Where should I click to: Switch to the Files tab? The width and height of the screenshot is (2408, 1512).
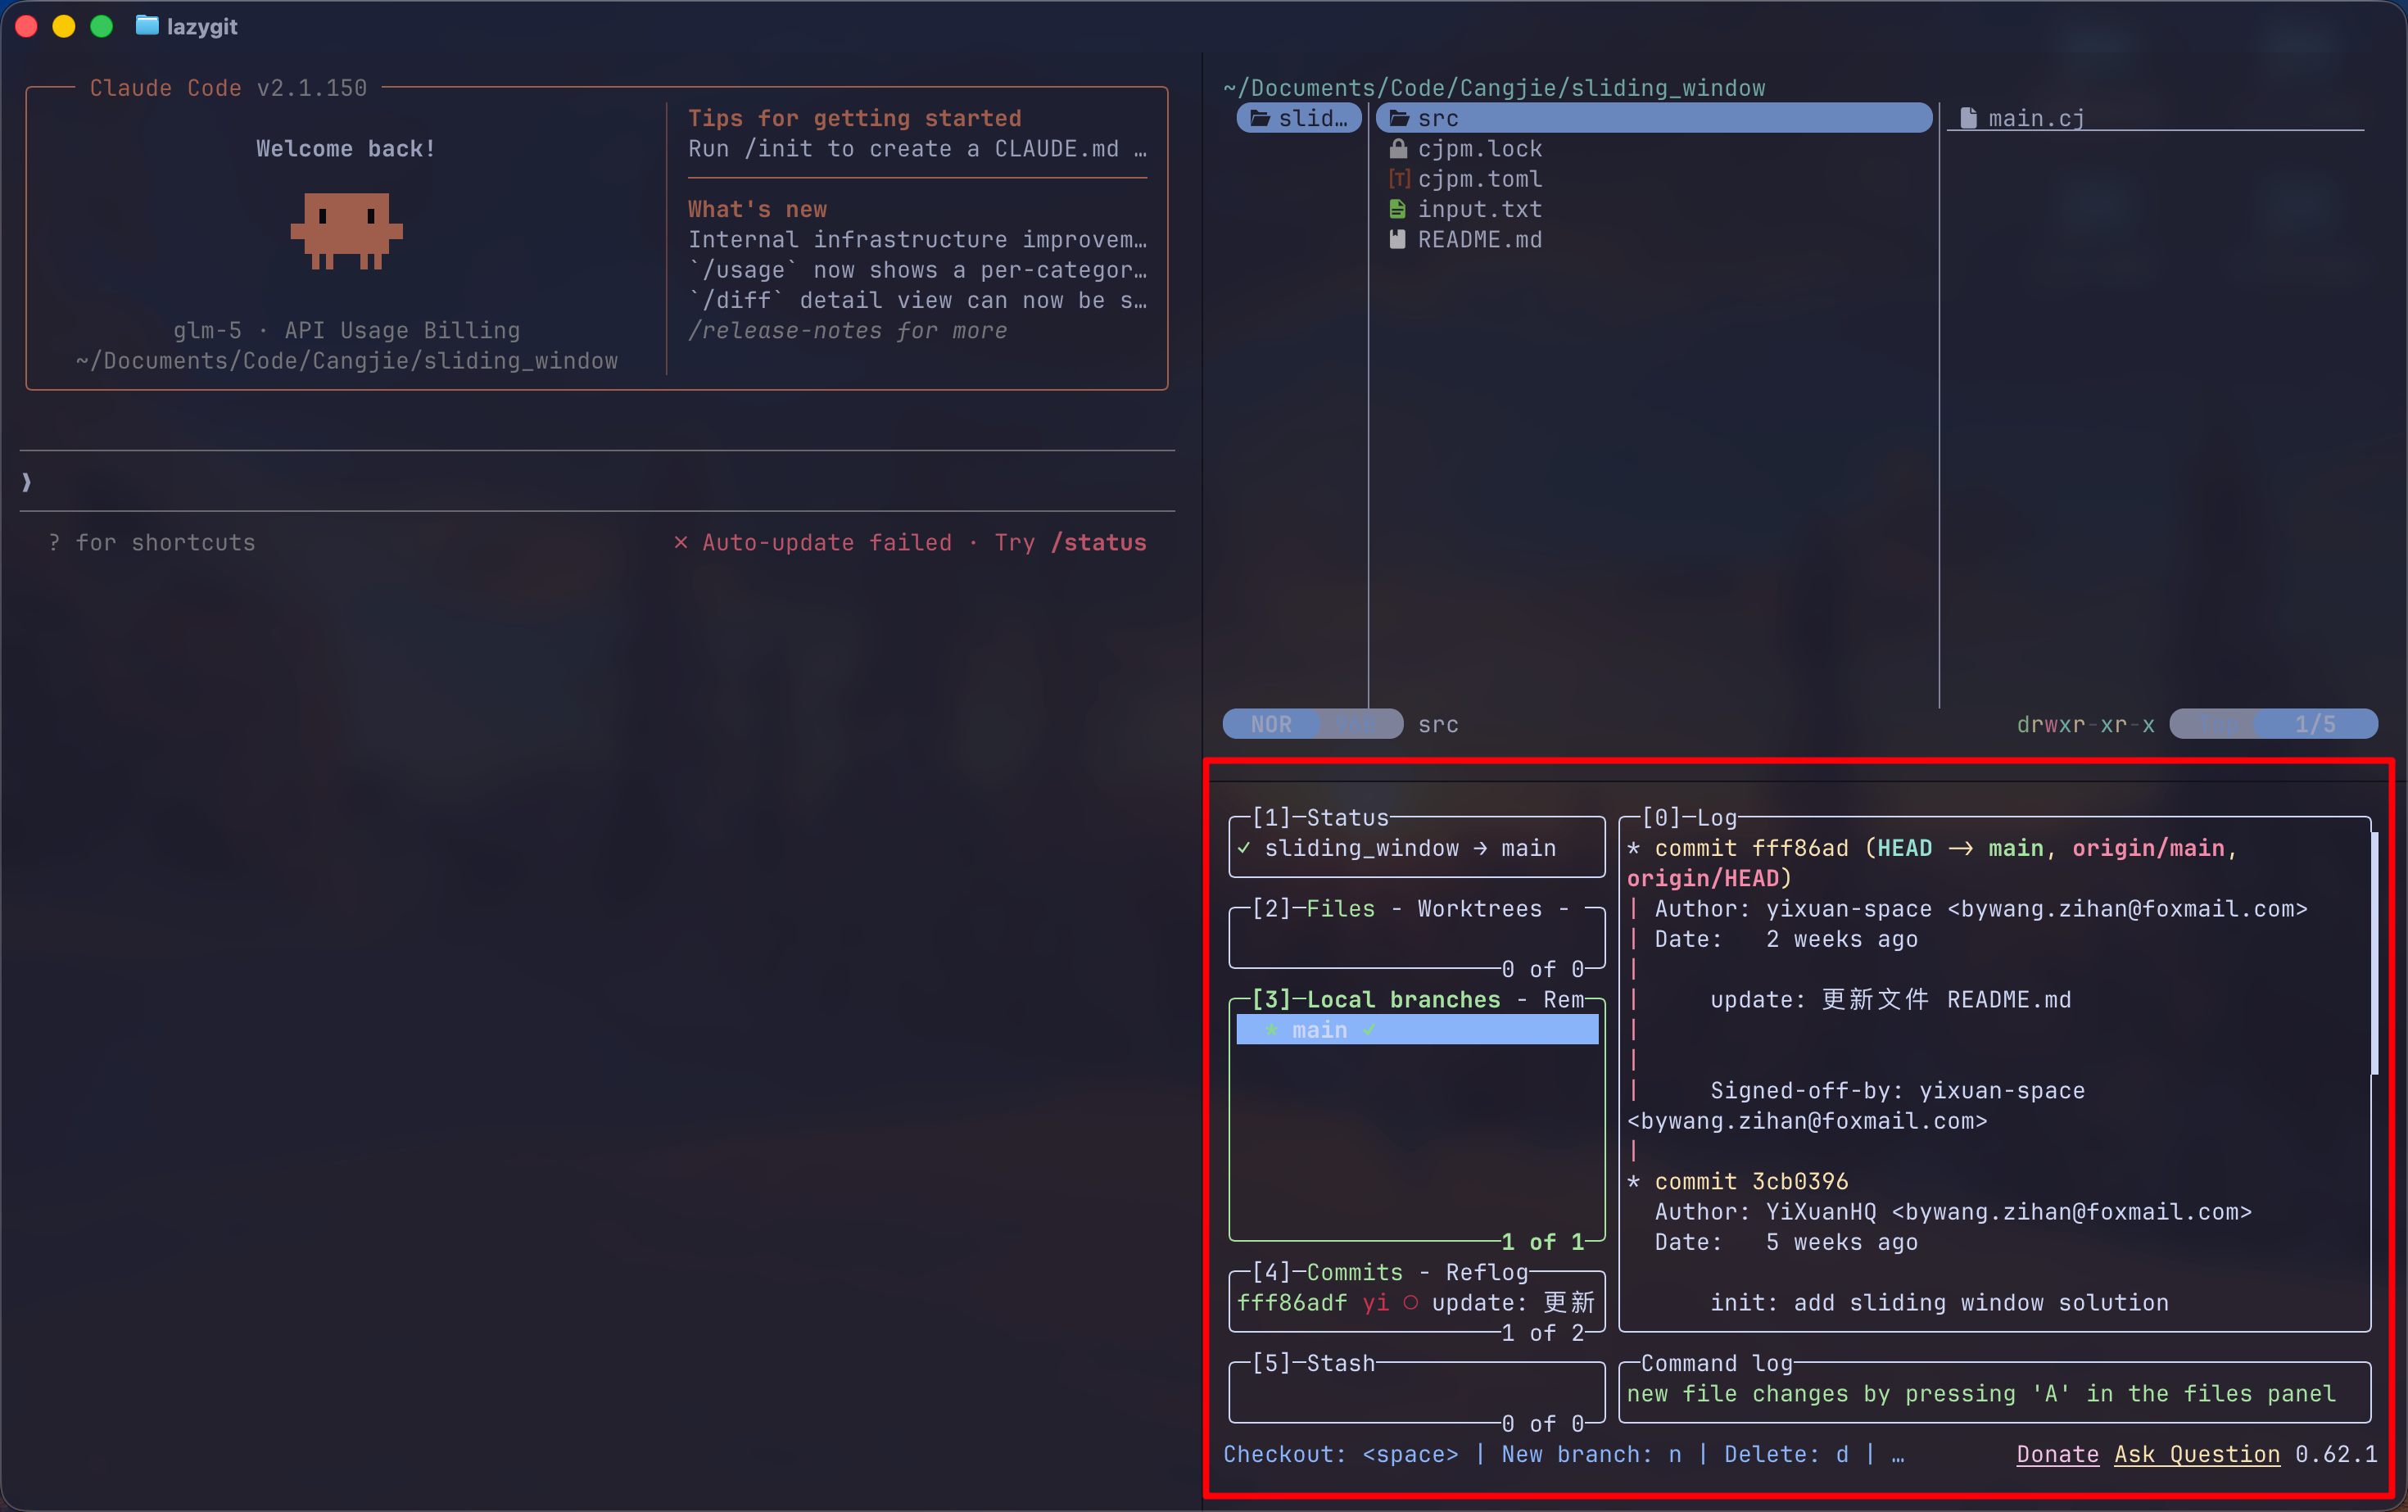click(1340, 908)
